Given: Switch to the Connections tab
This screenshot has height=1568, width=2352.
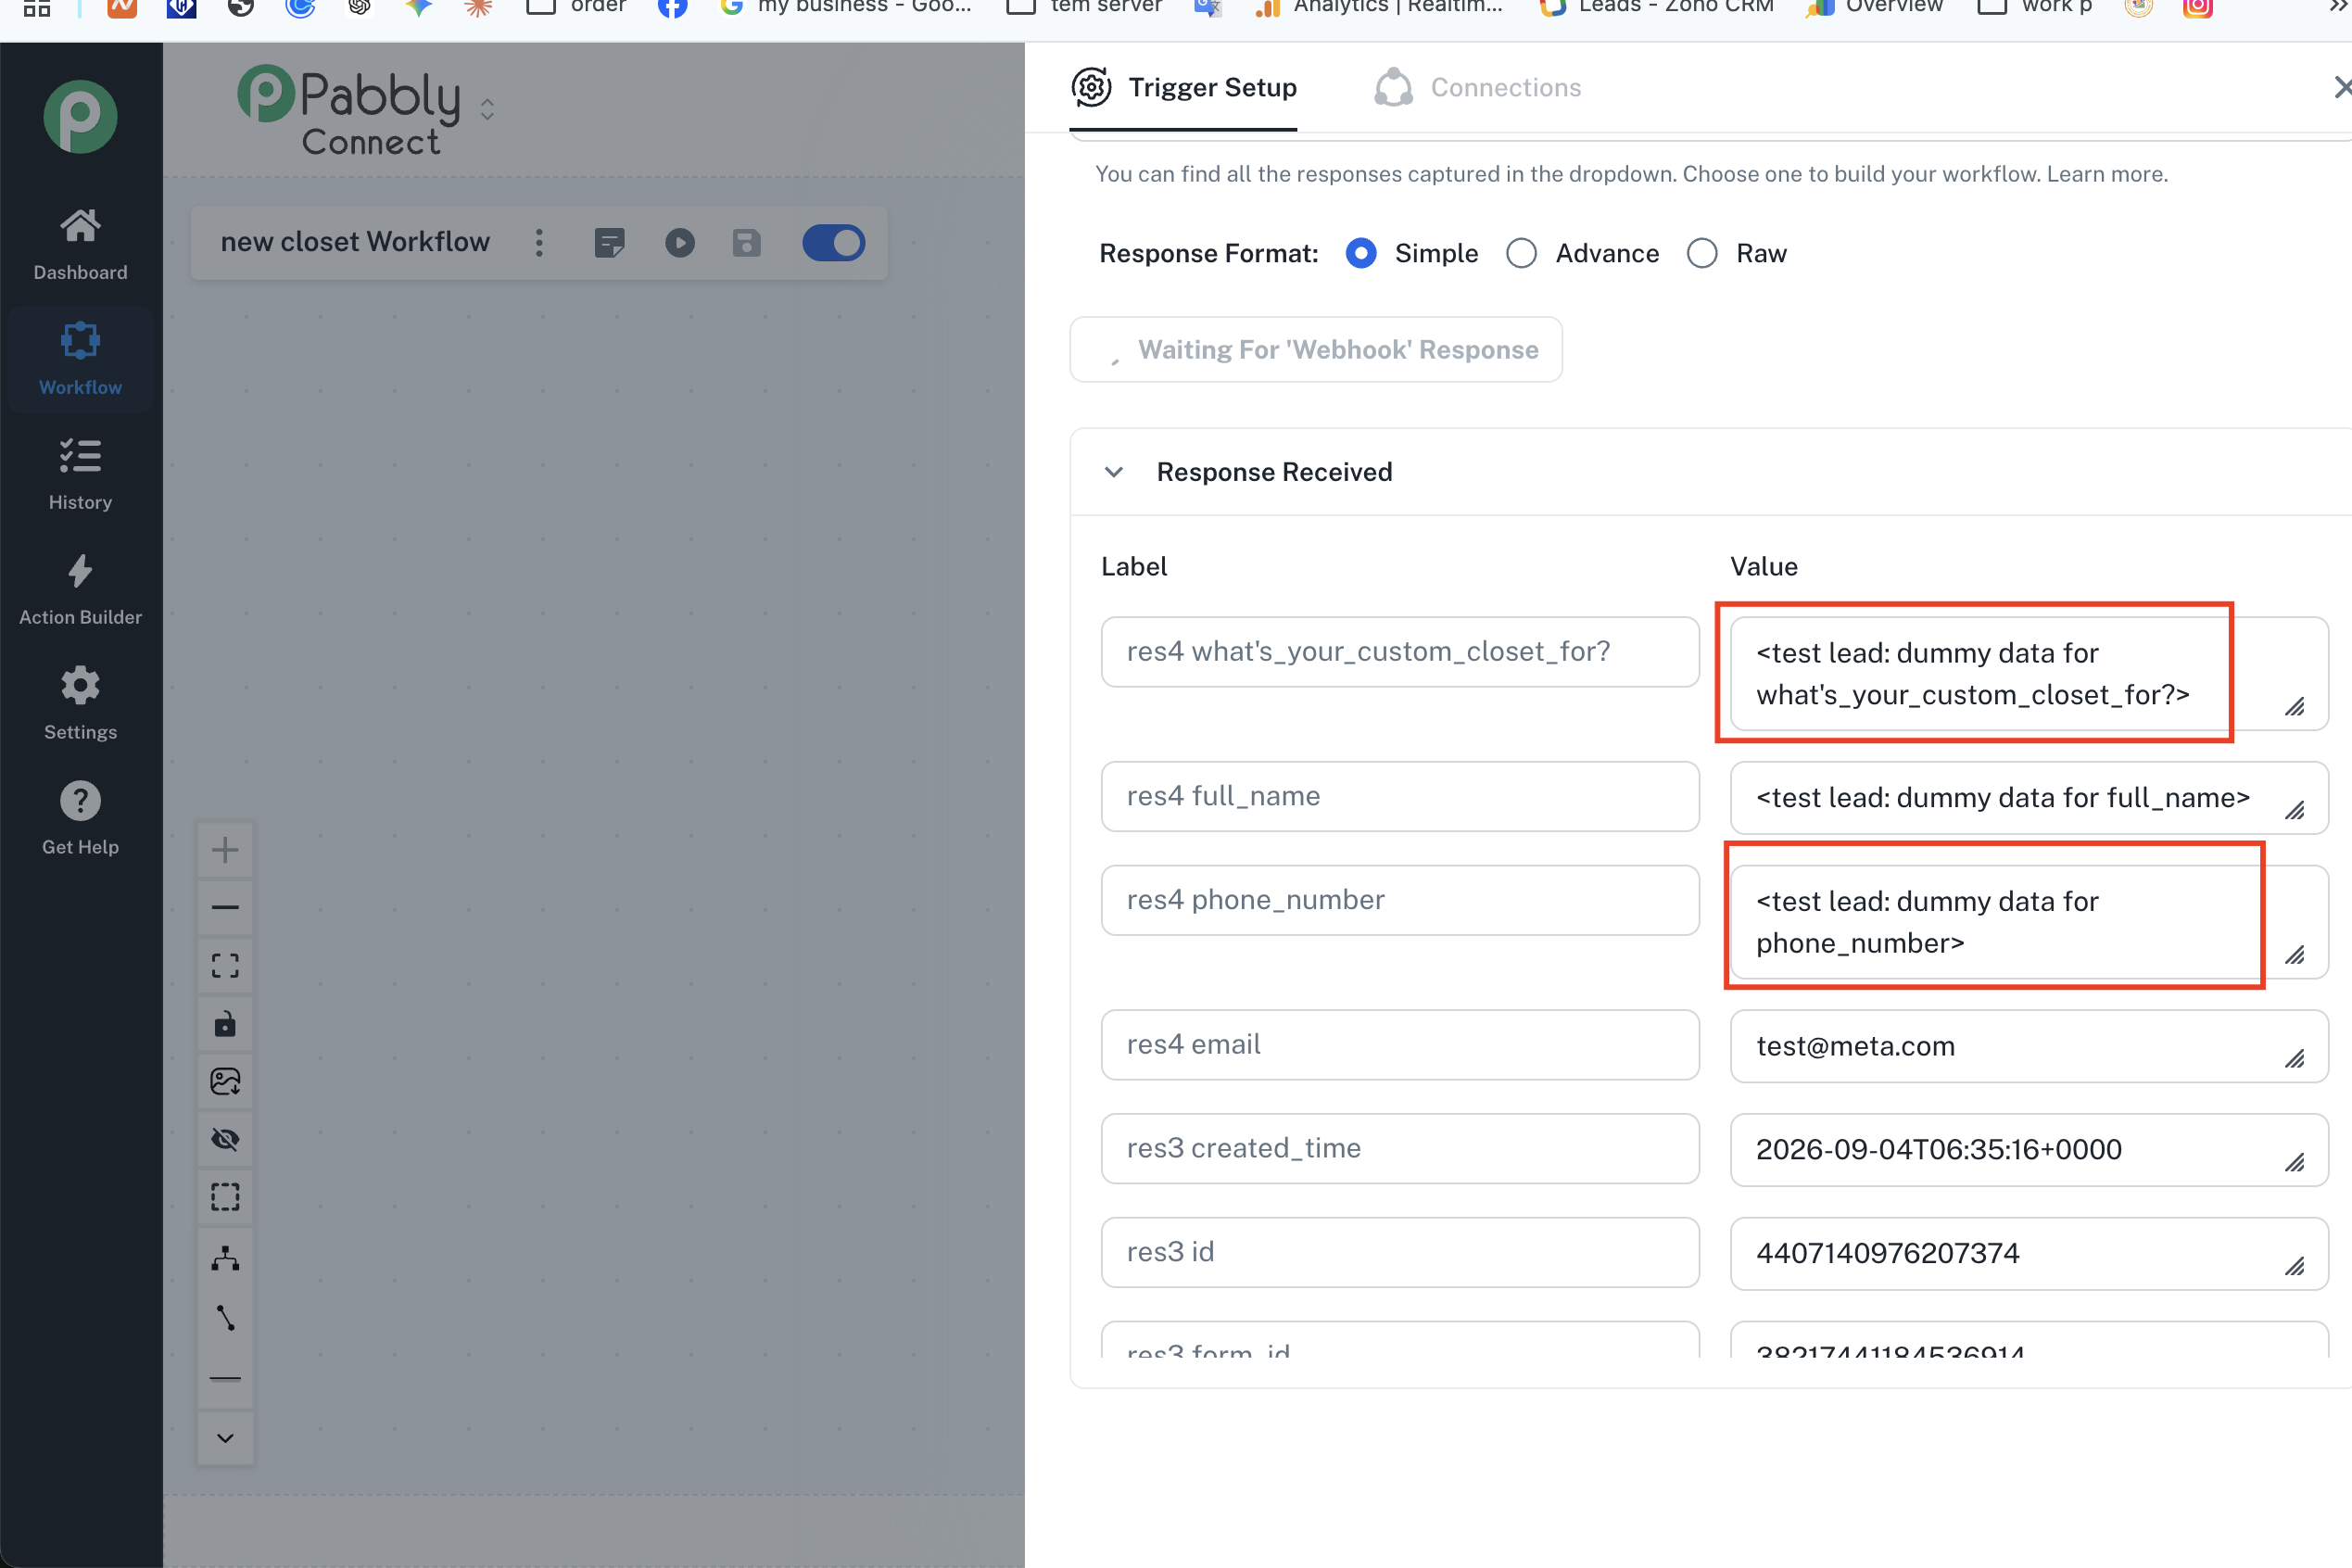Looking at the screenshot, I should coord(1477,88).
